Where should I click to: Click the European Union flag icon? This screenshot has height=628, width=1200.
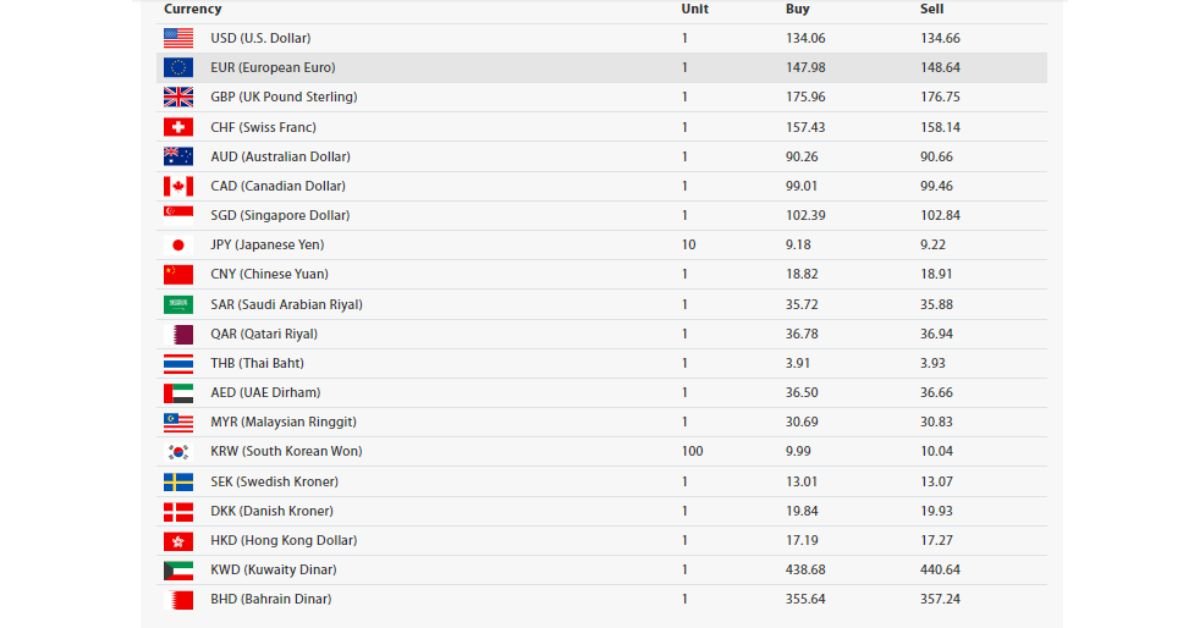click(178, 68)
